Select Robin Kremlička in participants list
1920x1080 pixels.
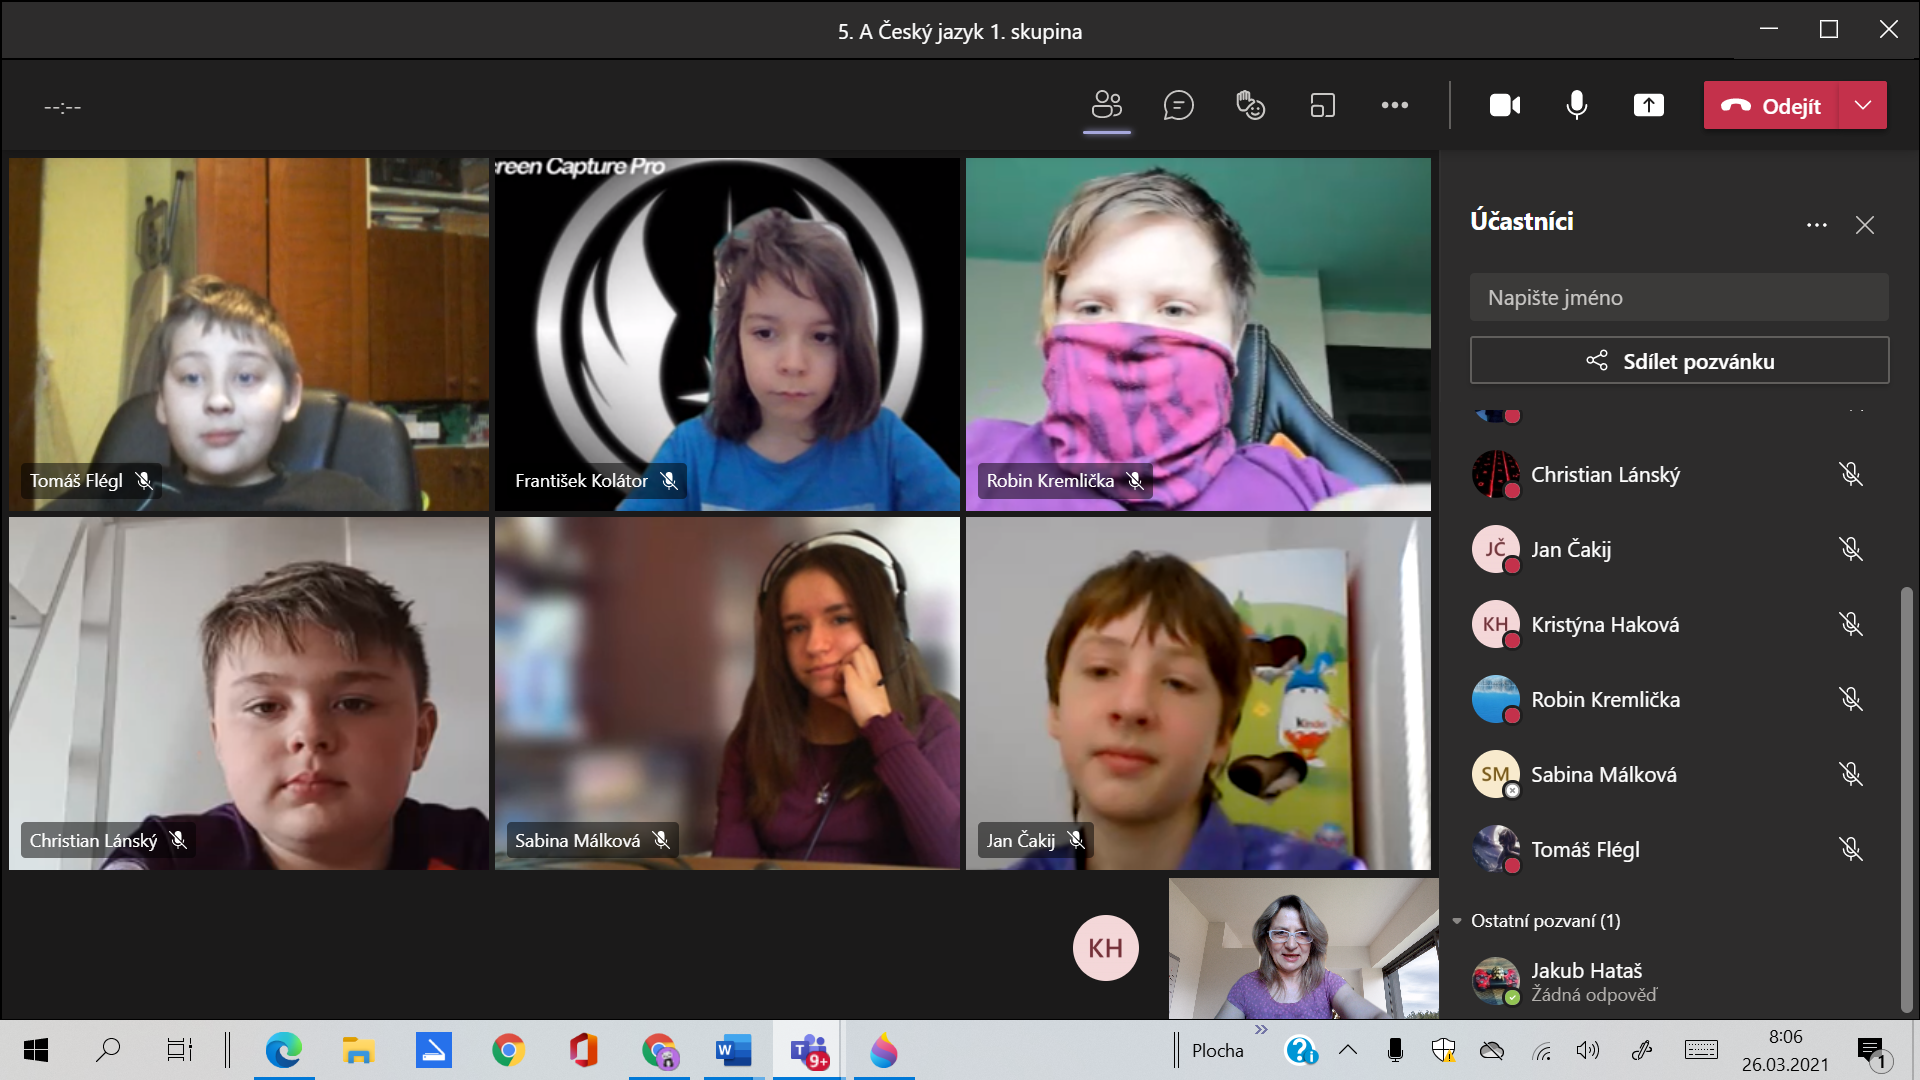point(1604,700)
